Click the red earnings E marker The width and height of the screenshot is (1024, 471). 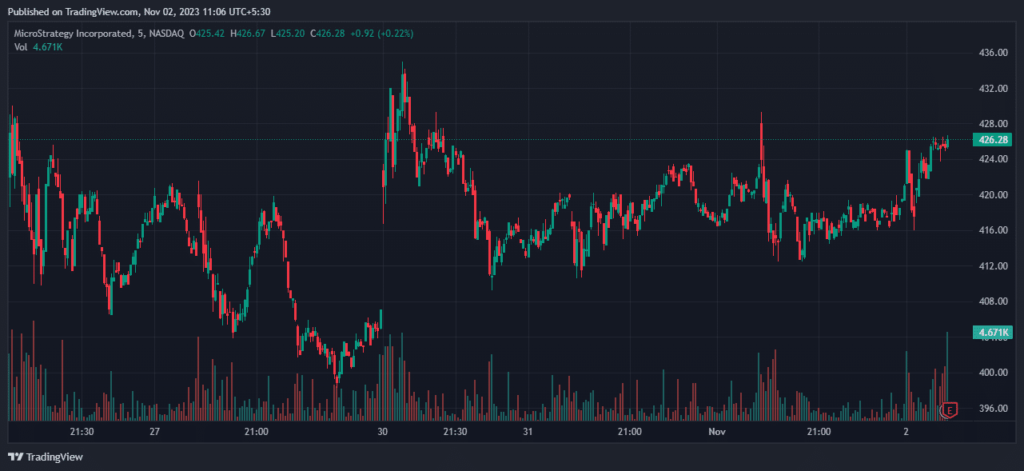click(950, 410)
